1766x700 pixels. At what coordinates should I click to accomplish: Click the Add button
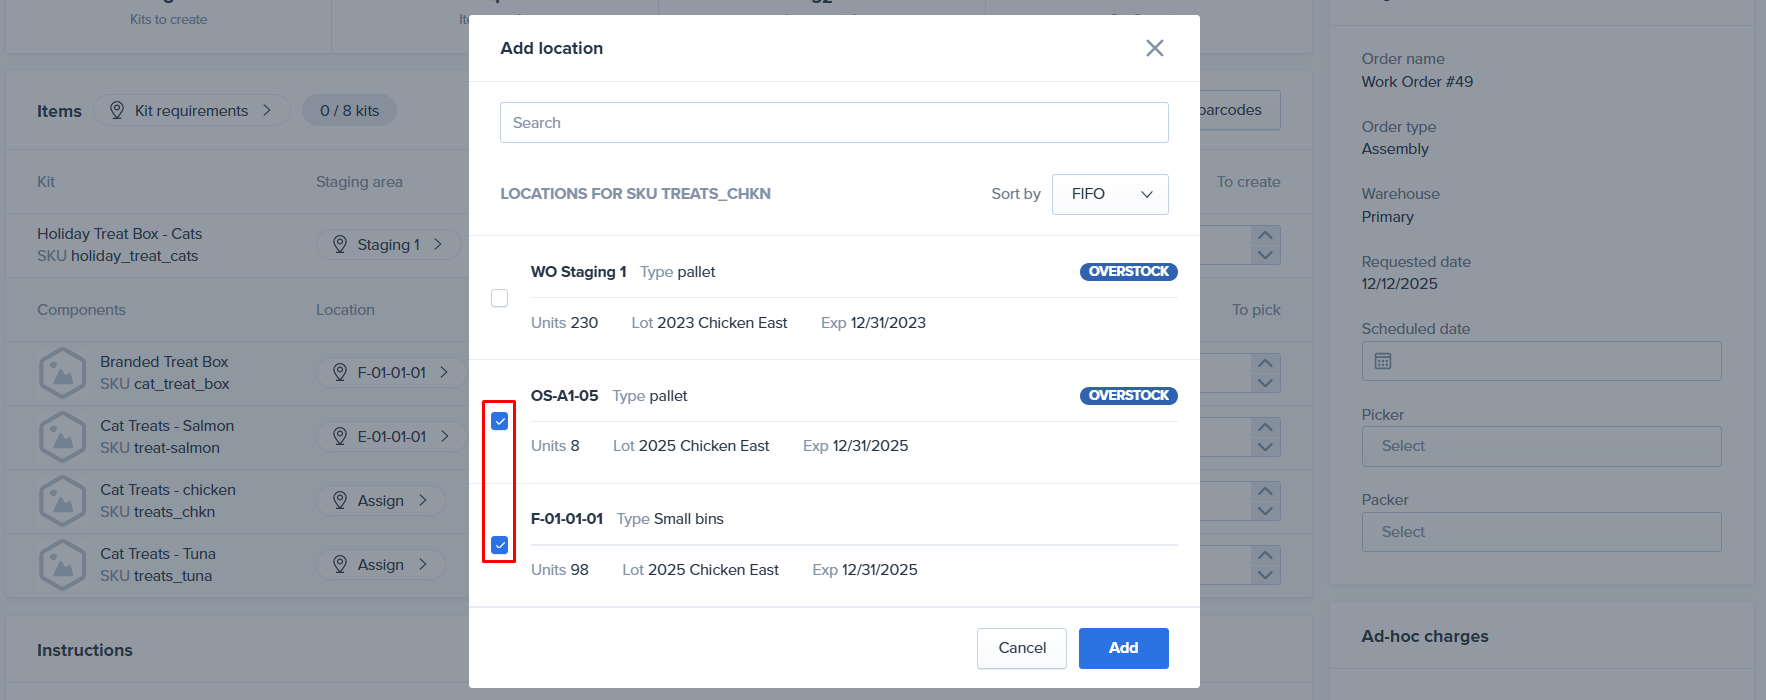(x=1123, y=648)
